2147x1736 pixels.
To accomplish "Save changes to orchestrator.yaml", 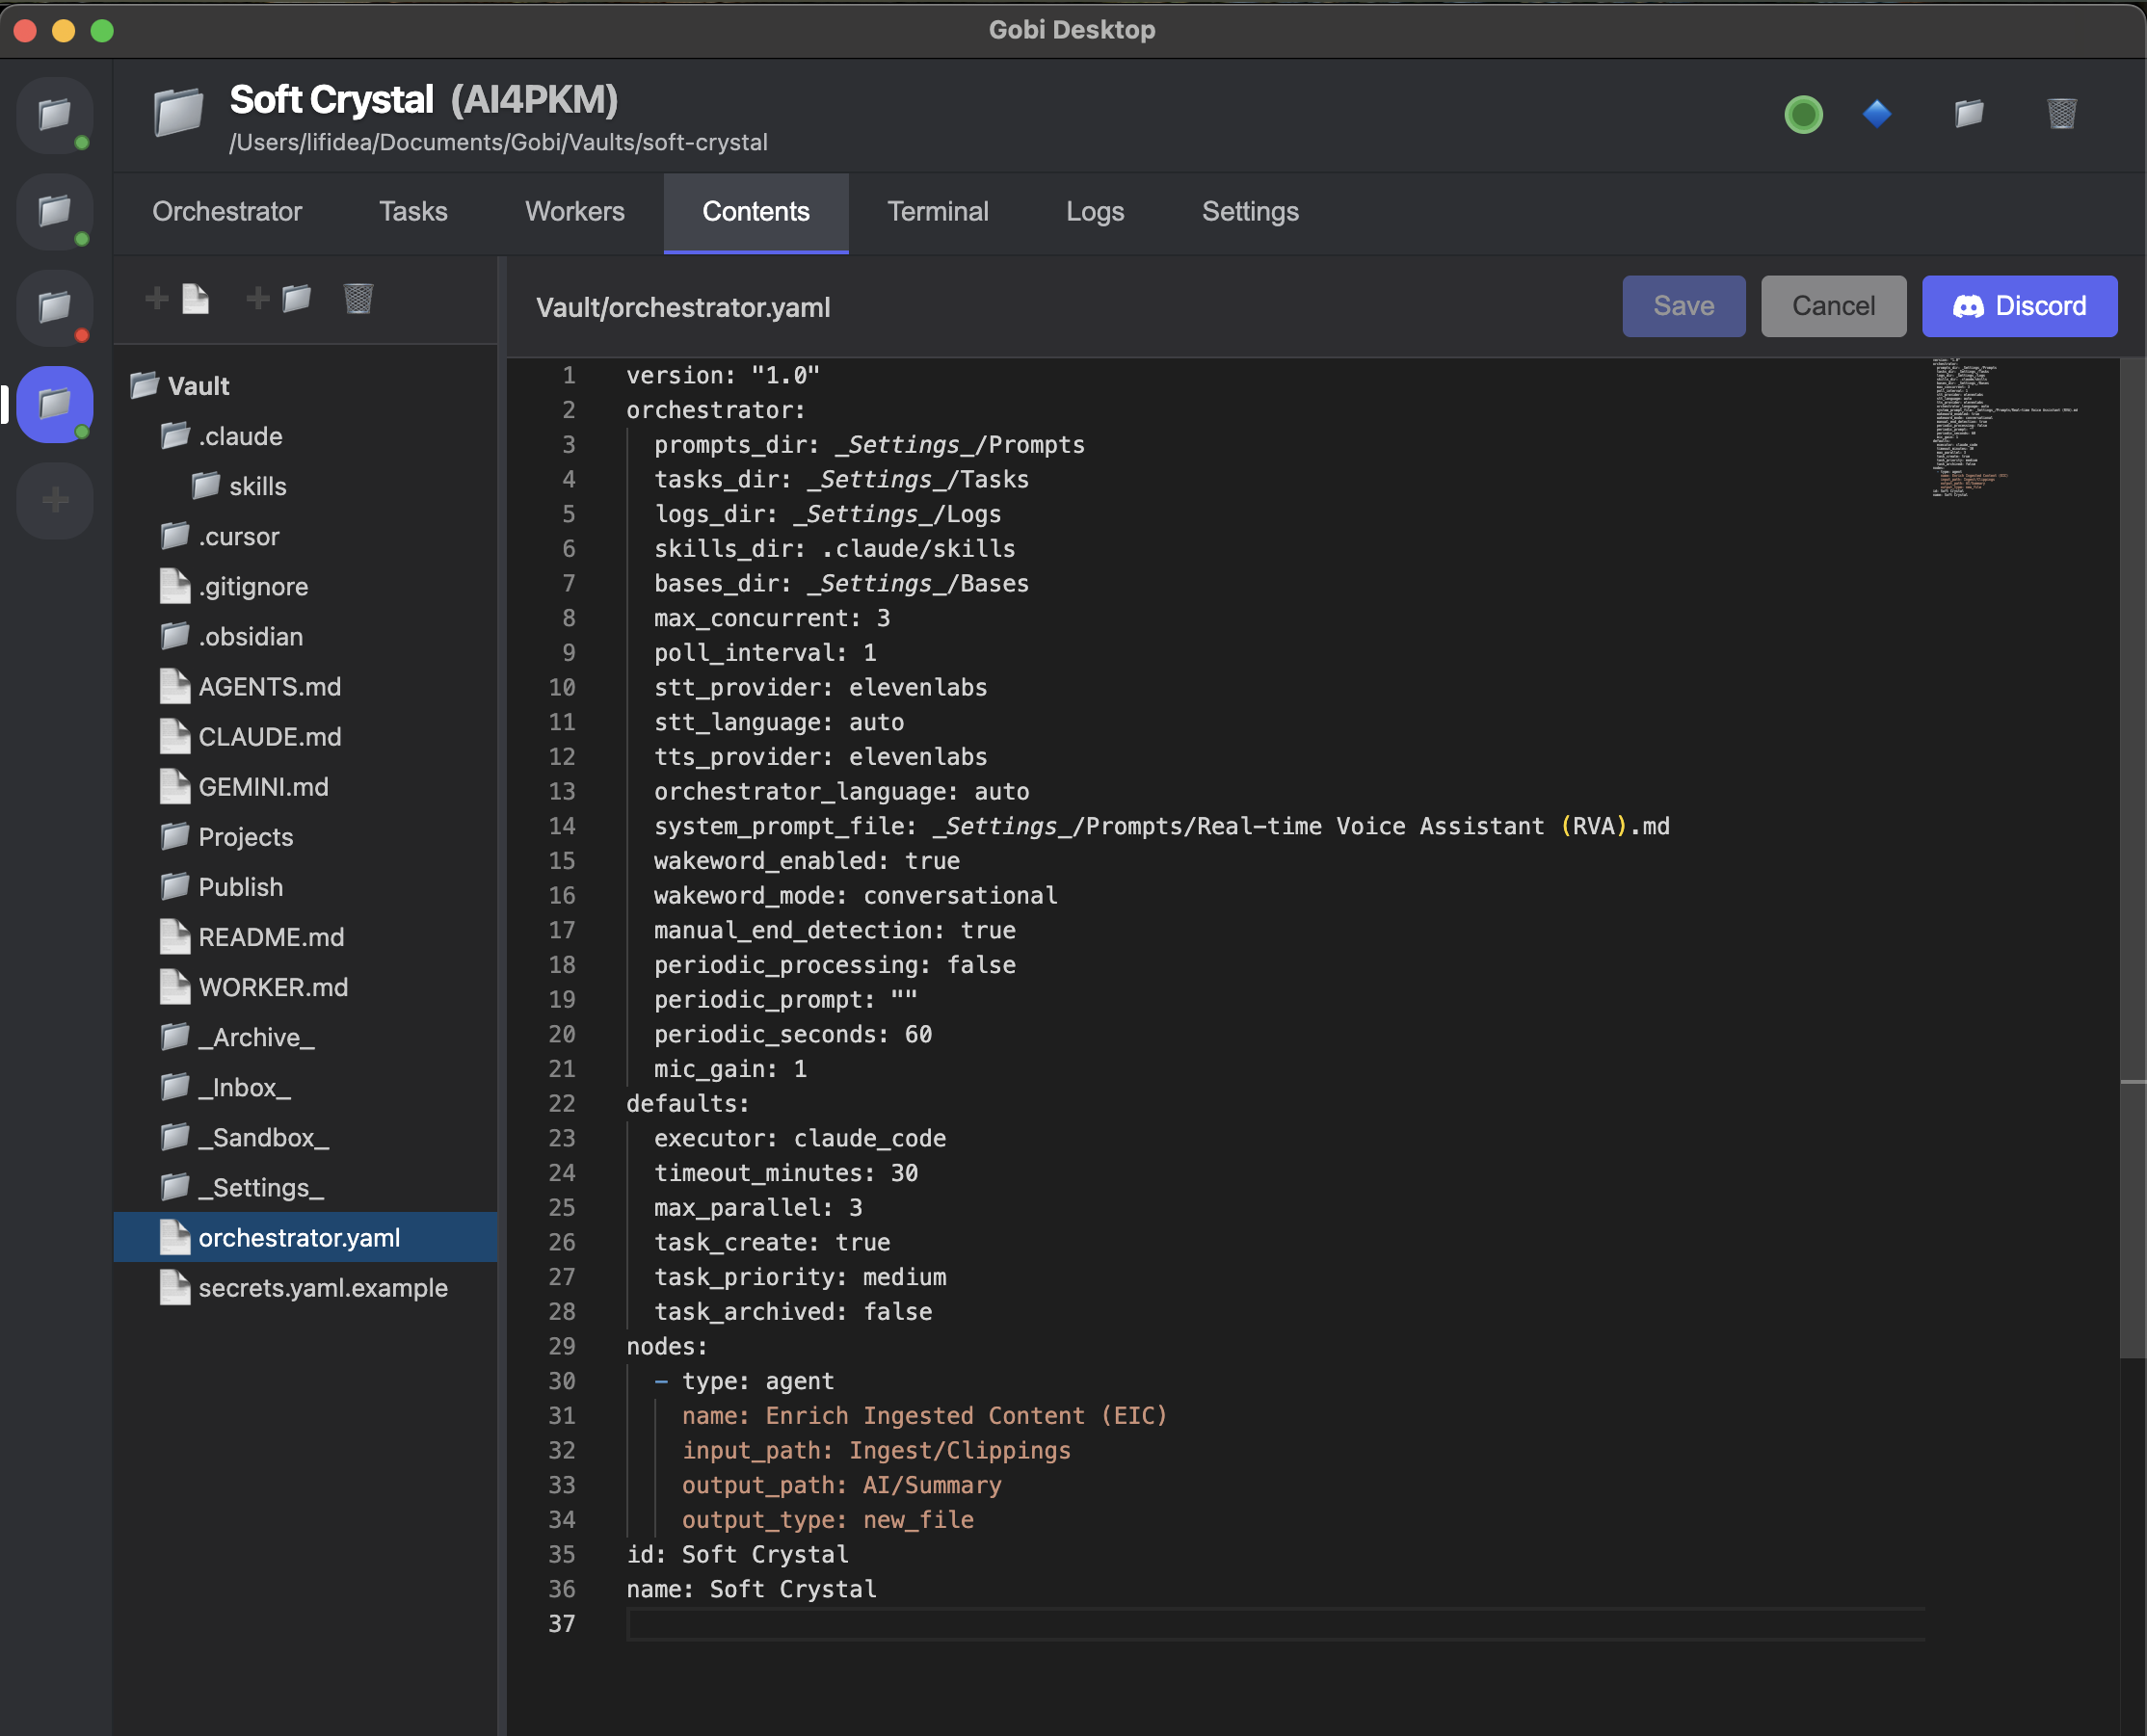I will pyautogui.click(x=1683, y=306).
